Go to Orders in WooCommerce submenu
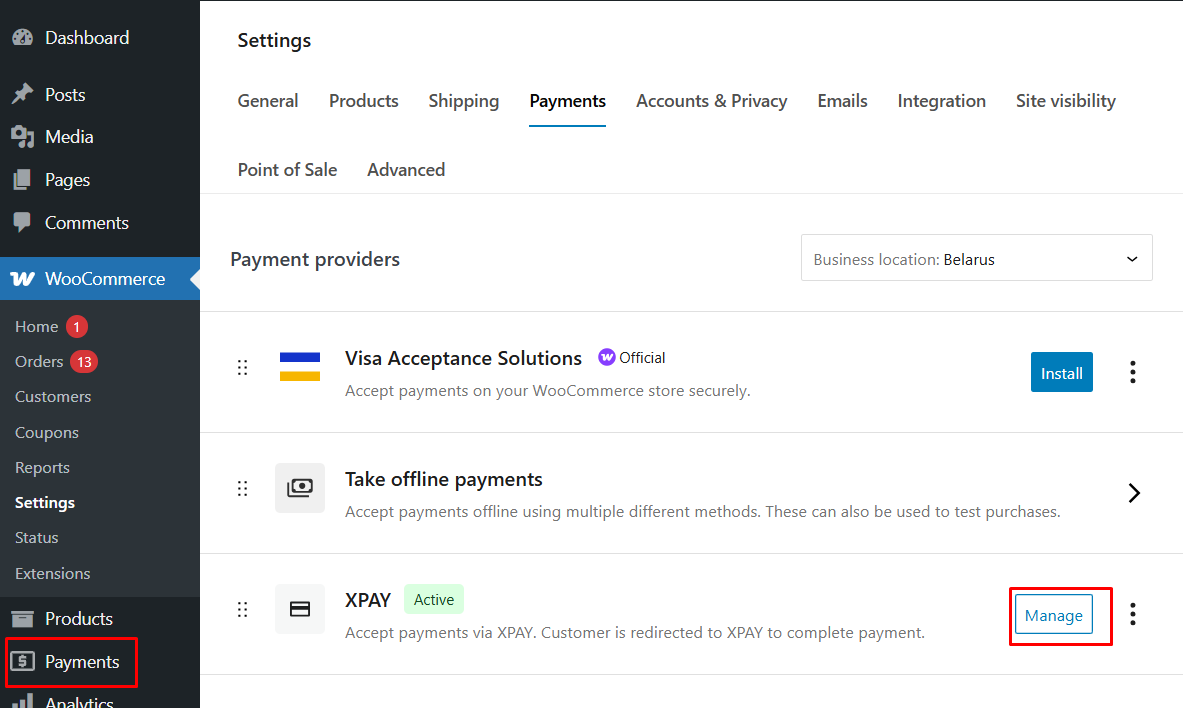 click(x=39, y=362)
